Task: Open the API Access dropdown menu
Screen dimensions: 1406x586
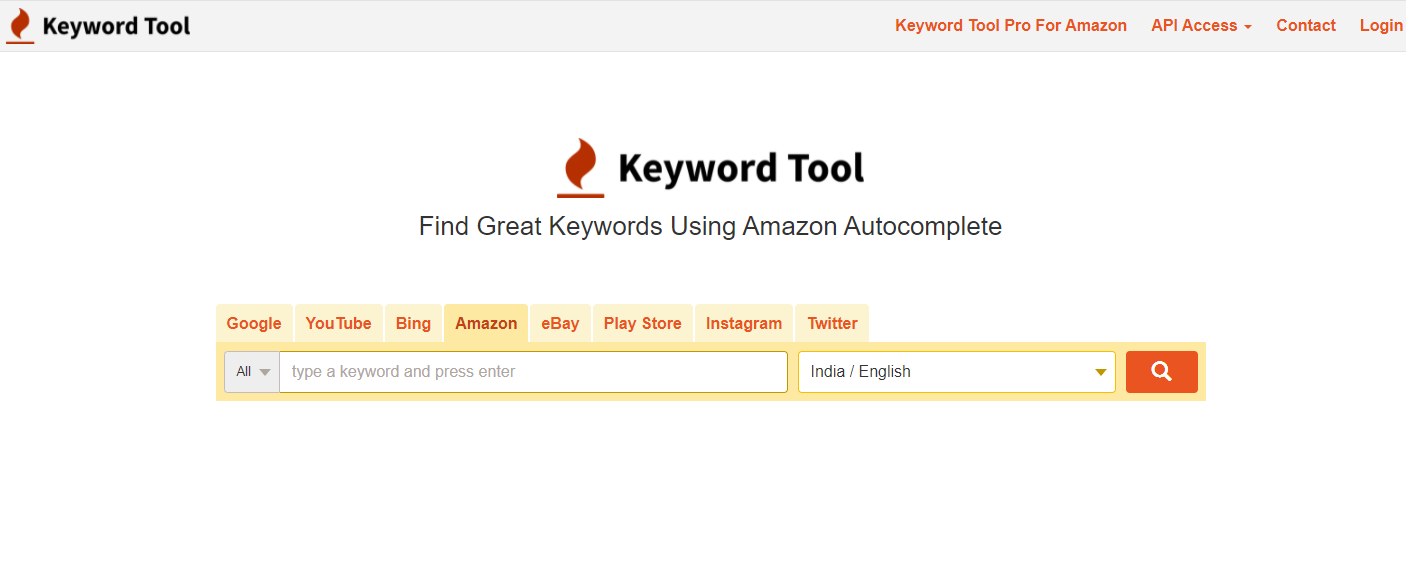Action: [1201, 26]
